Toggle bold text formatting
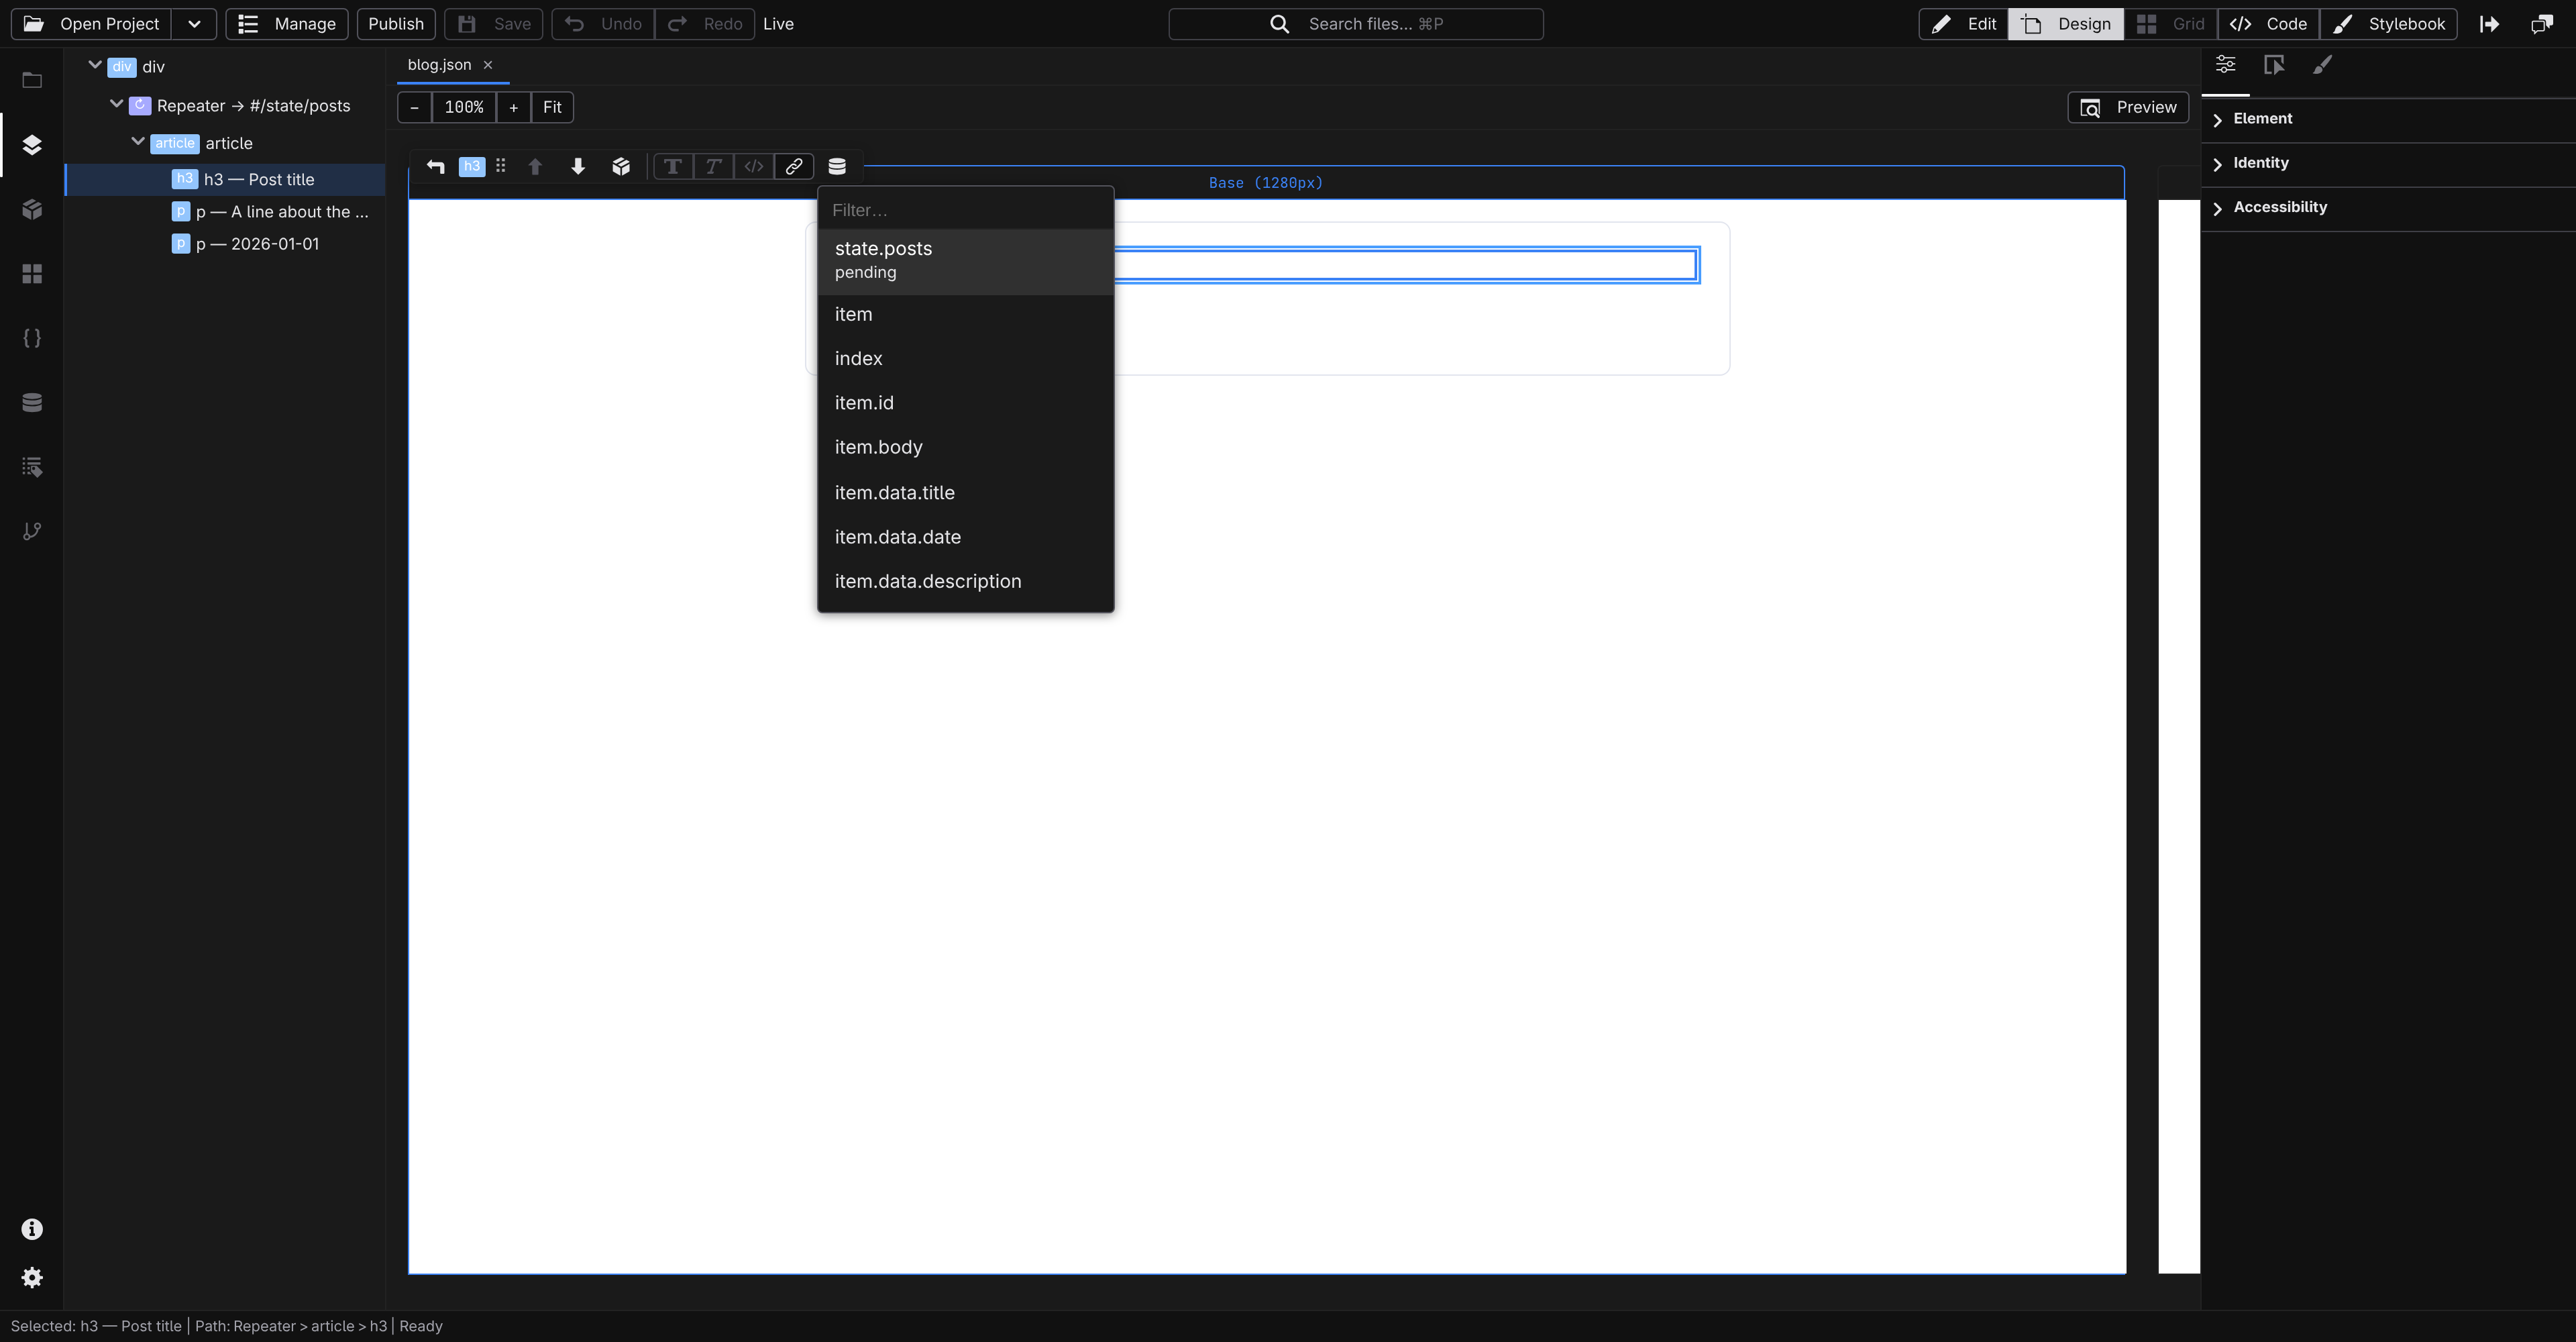Image resolution: width=2576 pixels, height=1342 pixels. coord(673,166)
